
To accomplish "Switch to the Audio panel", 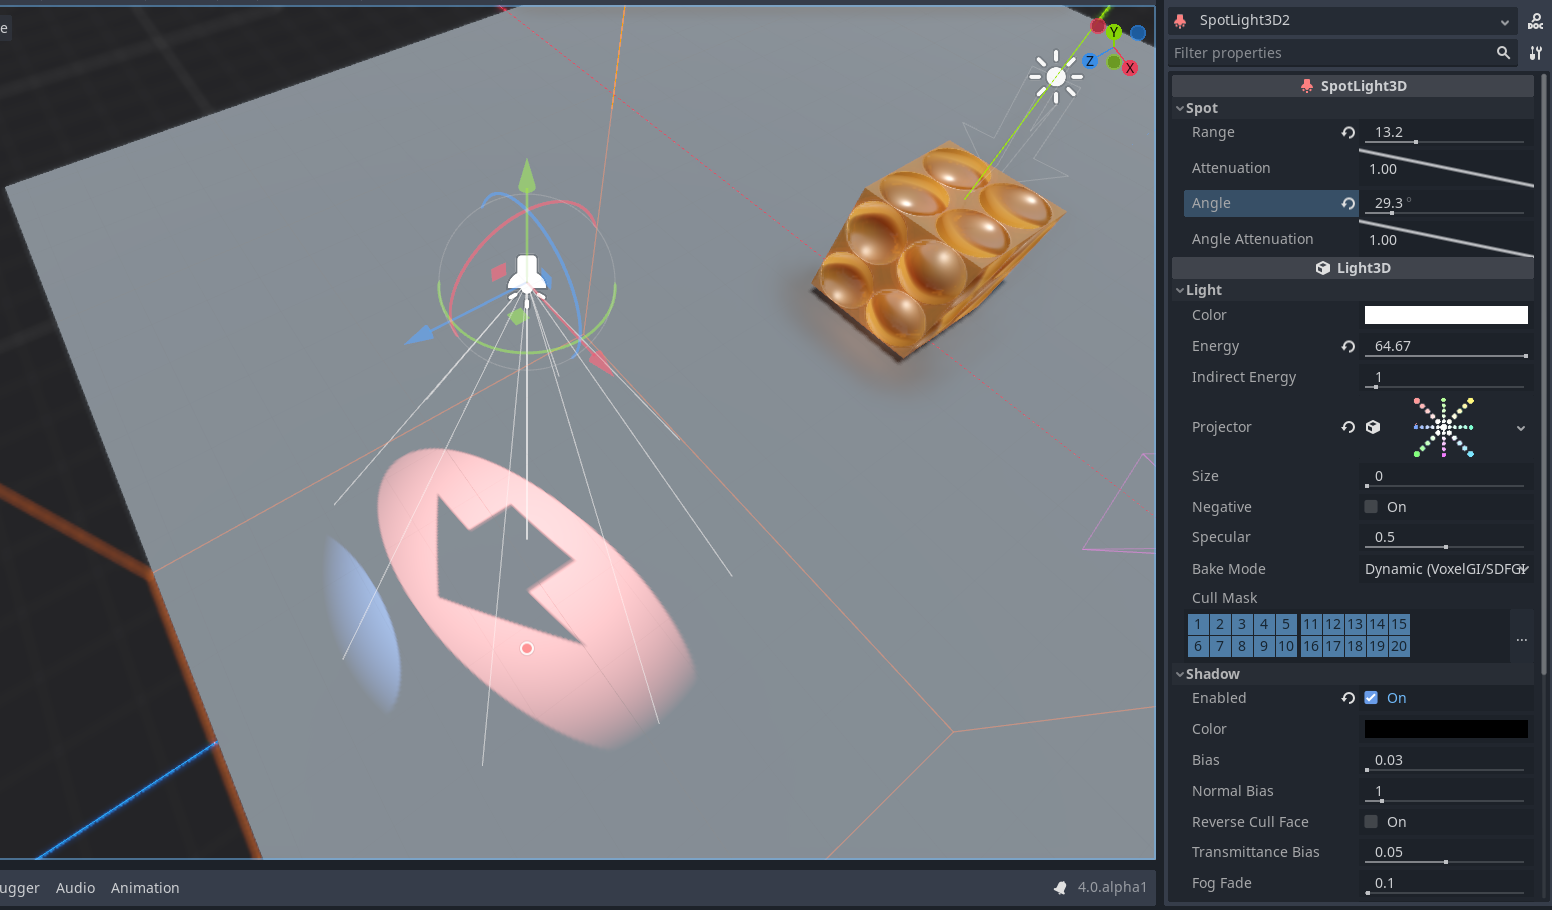I will coord(75,888).
